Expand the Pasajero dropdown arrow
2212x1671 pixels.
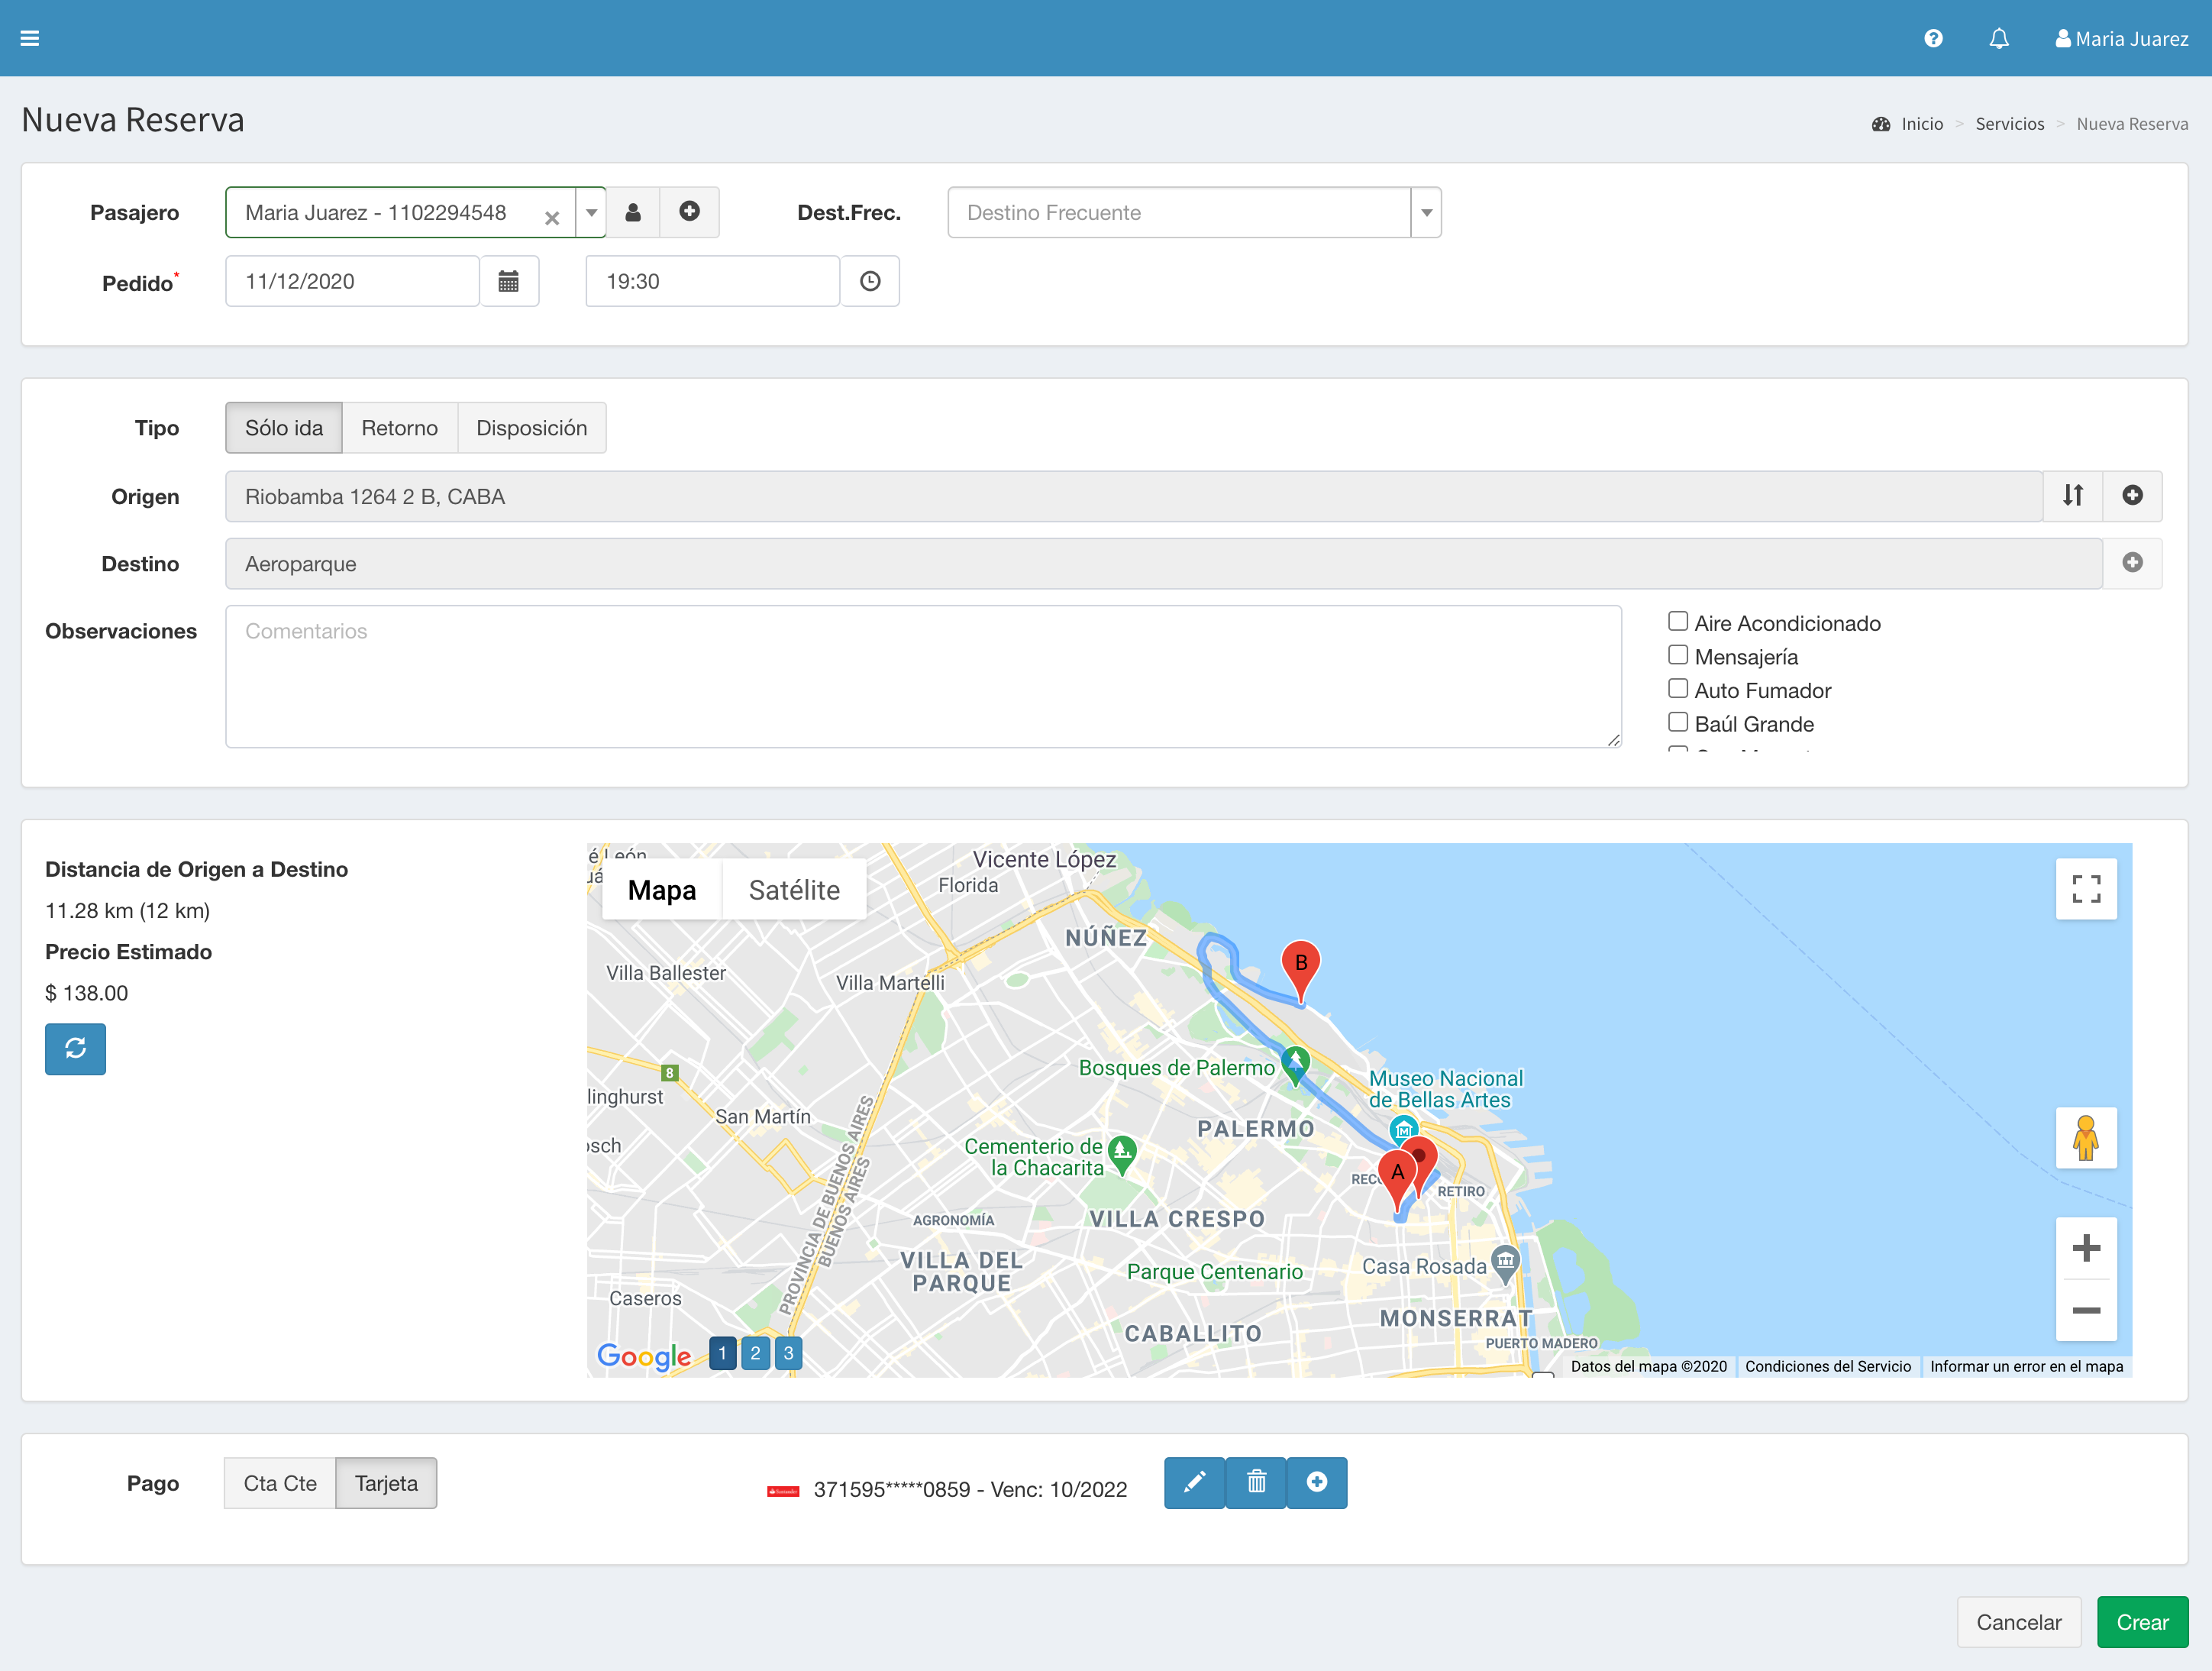591,212
